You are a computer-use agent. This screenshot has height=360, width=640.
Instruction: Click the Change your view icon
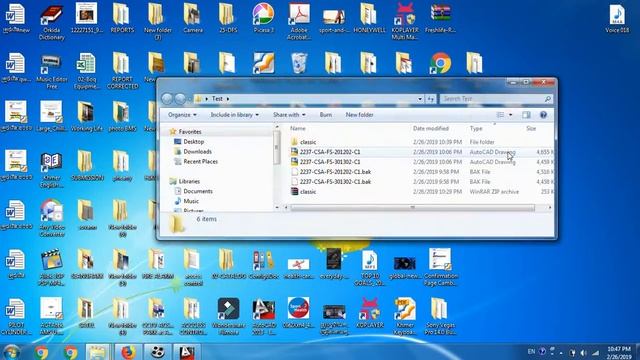(500, 115)
